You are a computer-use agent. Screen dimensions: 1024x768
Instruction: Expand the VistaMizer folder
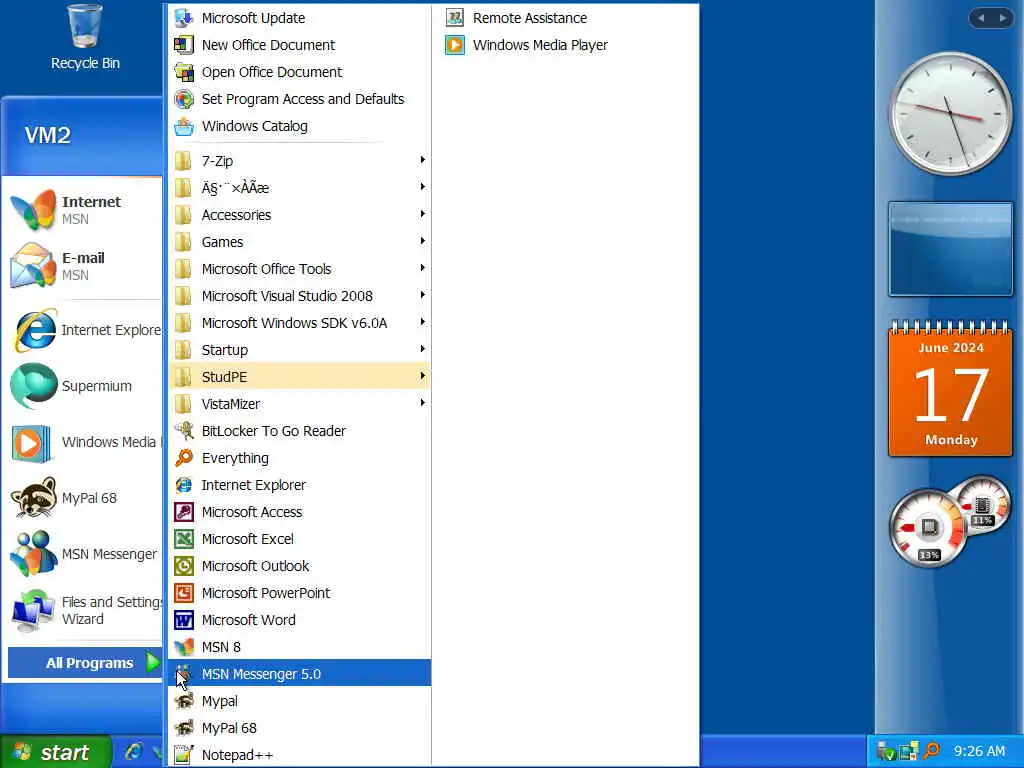click(300, 404)
